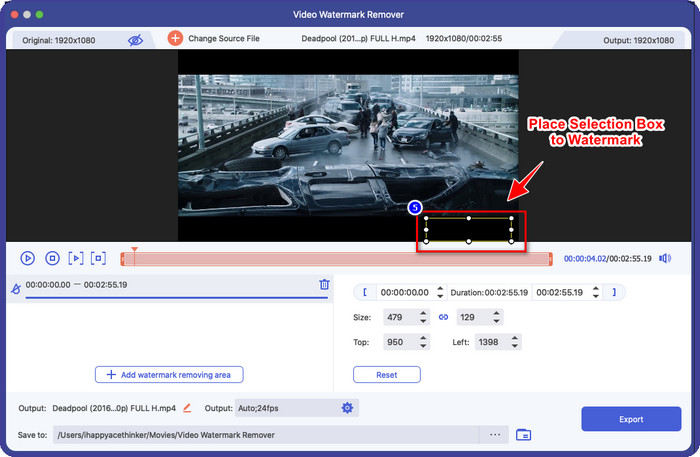The width and height of the screenshot is (700, 457).
Task: Click the Duration:00:02:55.19 text
Action: point(489,293)
